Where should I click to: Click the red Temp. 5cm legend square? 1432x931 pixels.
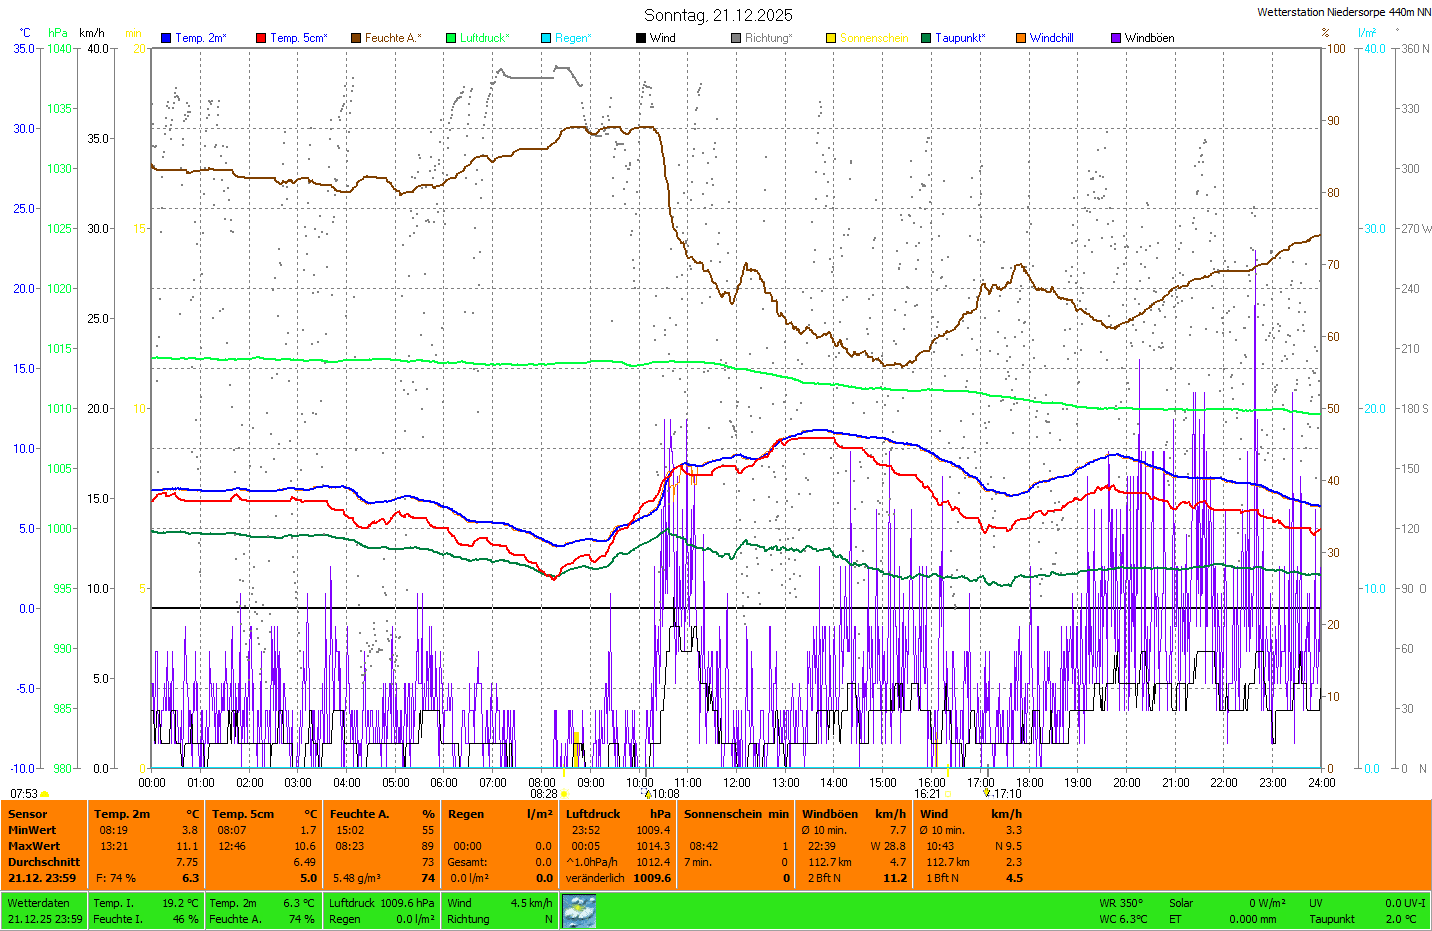pos(261,38)
